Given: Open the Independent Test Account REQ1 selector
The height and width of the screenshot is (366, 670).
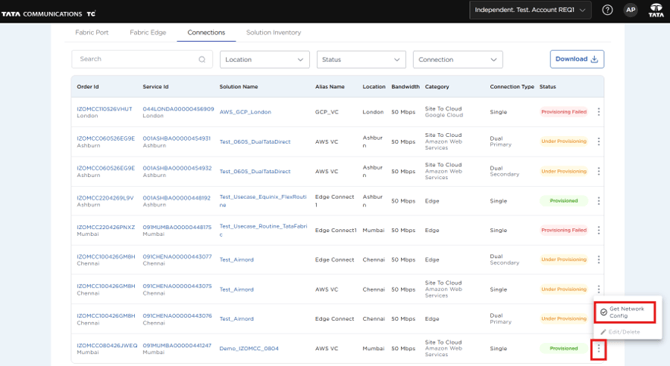Looking at the screenshot, I should pyautogui.click(x=530, y=10).
